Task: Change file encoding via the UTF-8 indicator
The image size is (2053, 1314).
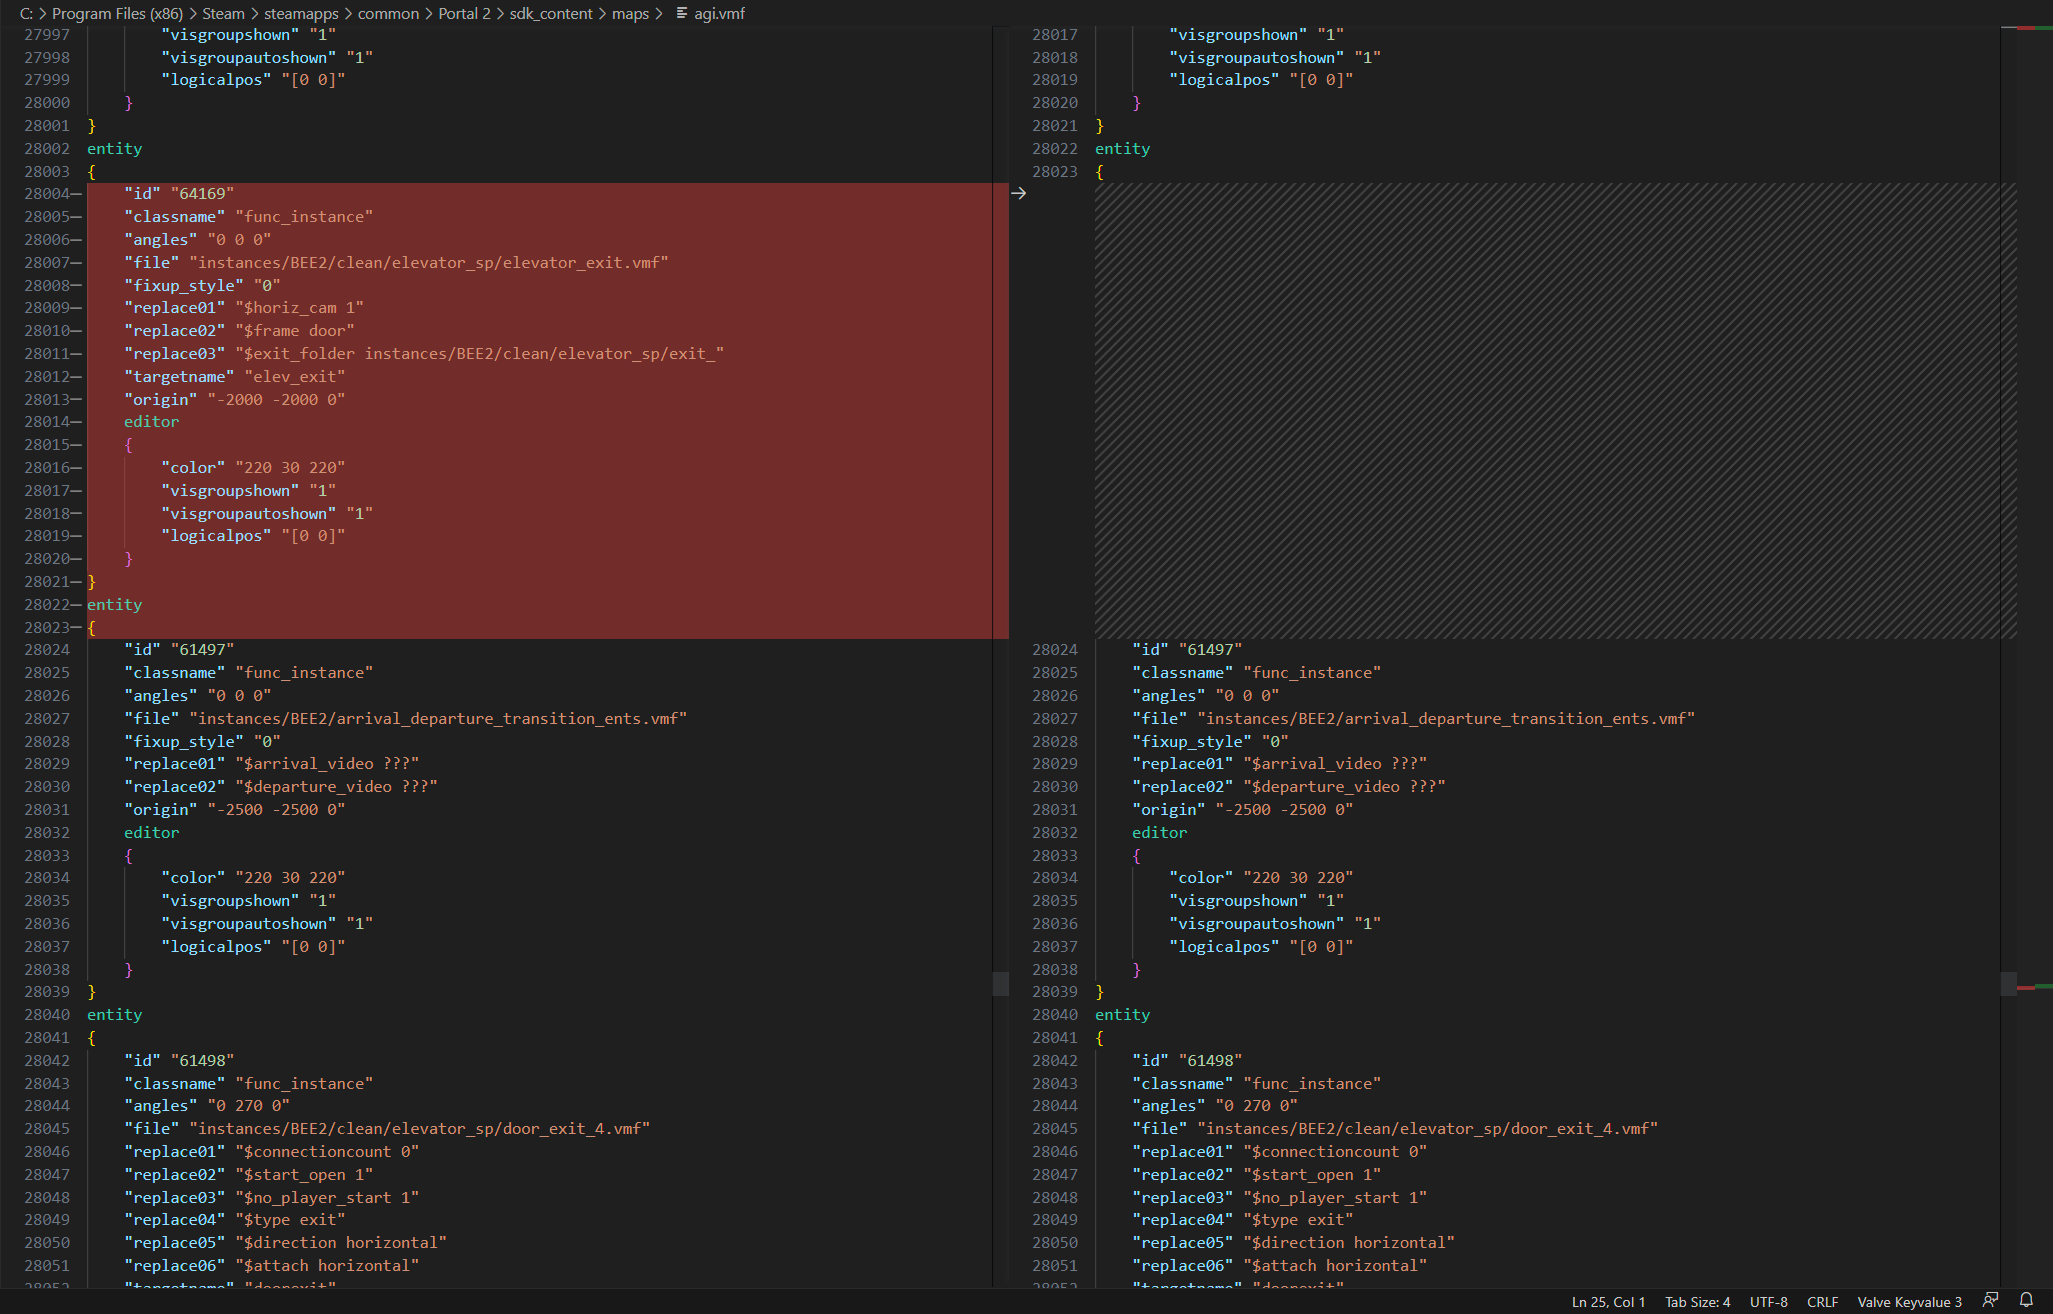Action: (x=1768, y=1301)
